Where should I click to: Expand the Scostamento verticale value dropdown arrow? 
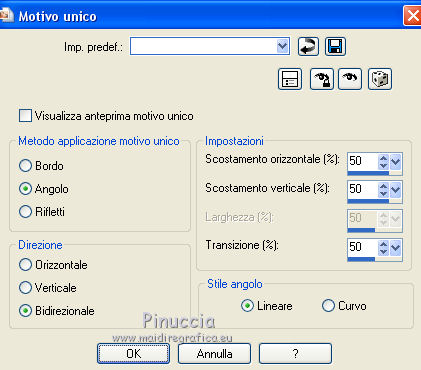(x=395, y=190)
